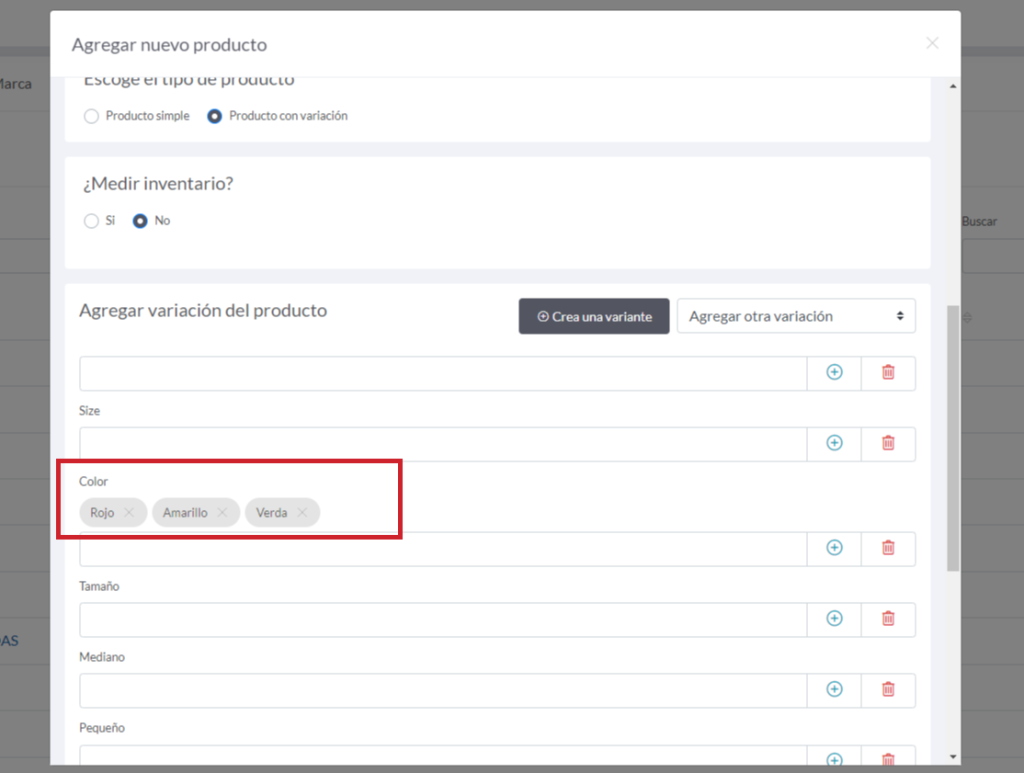Image resolution: width=1024 pixels, height=773 pixels.
Task: Remove the Verda tag with its X
Action: point(302,513)
